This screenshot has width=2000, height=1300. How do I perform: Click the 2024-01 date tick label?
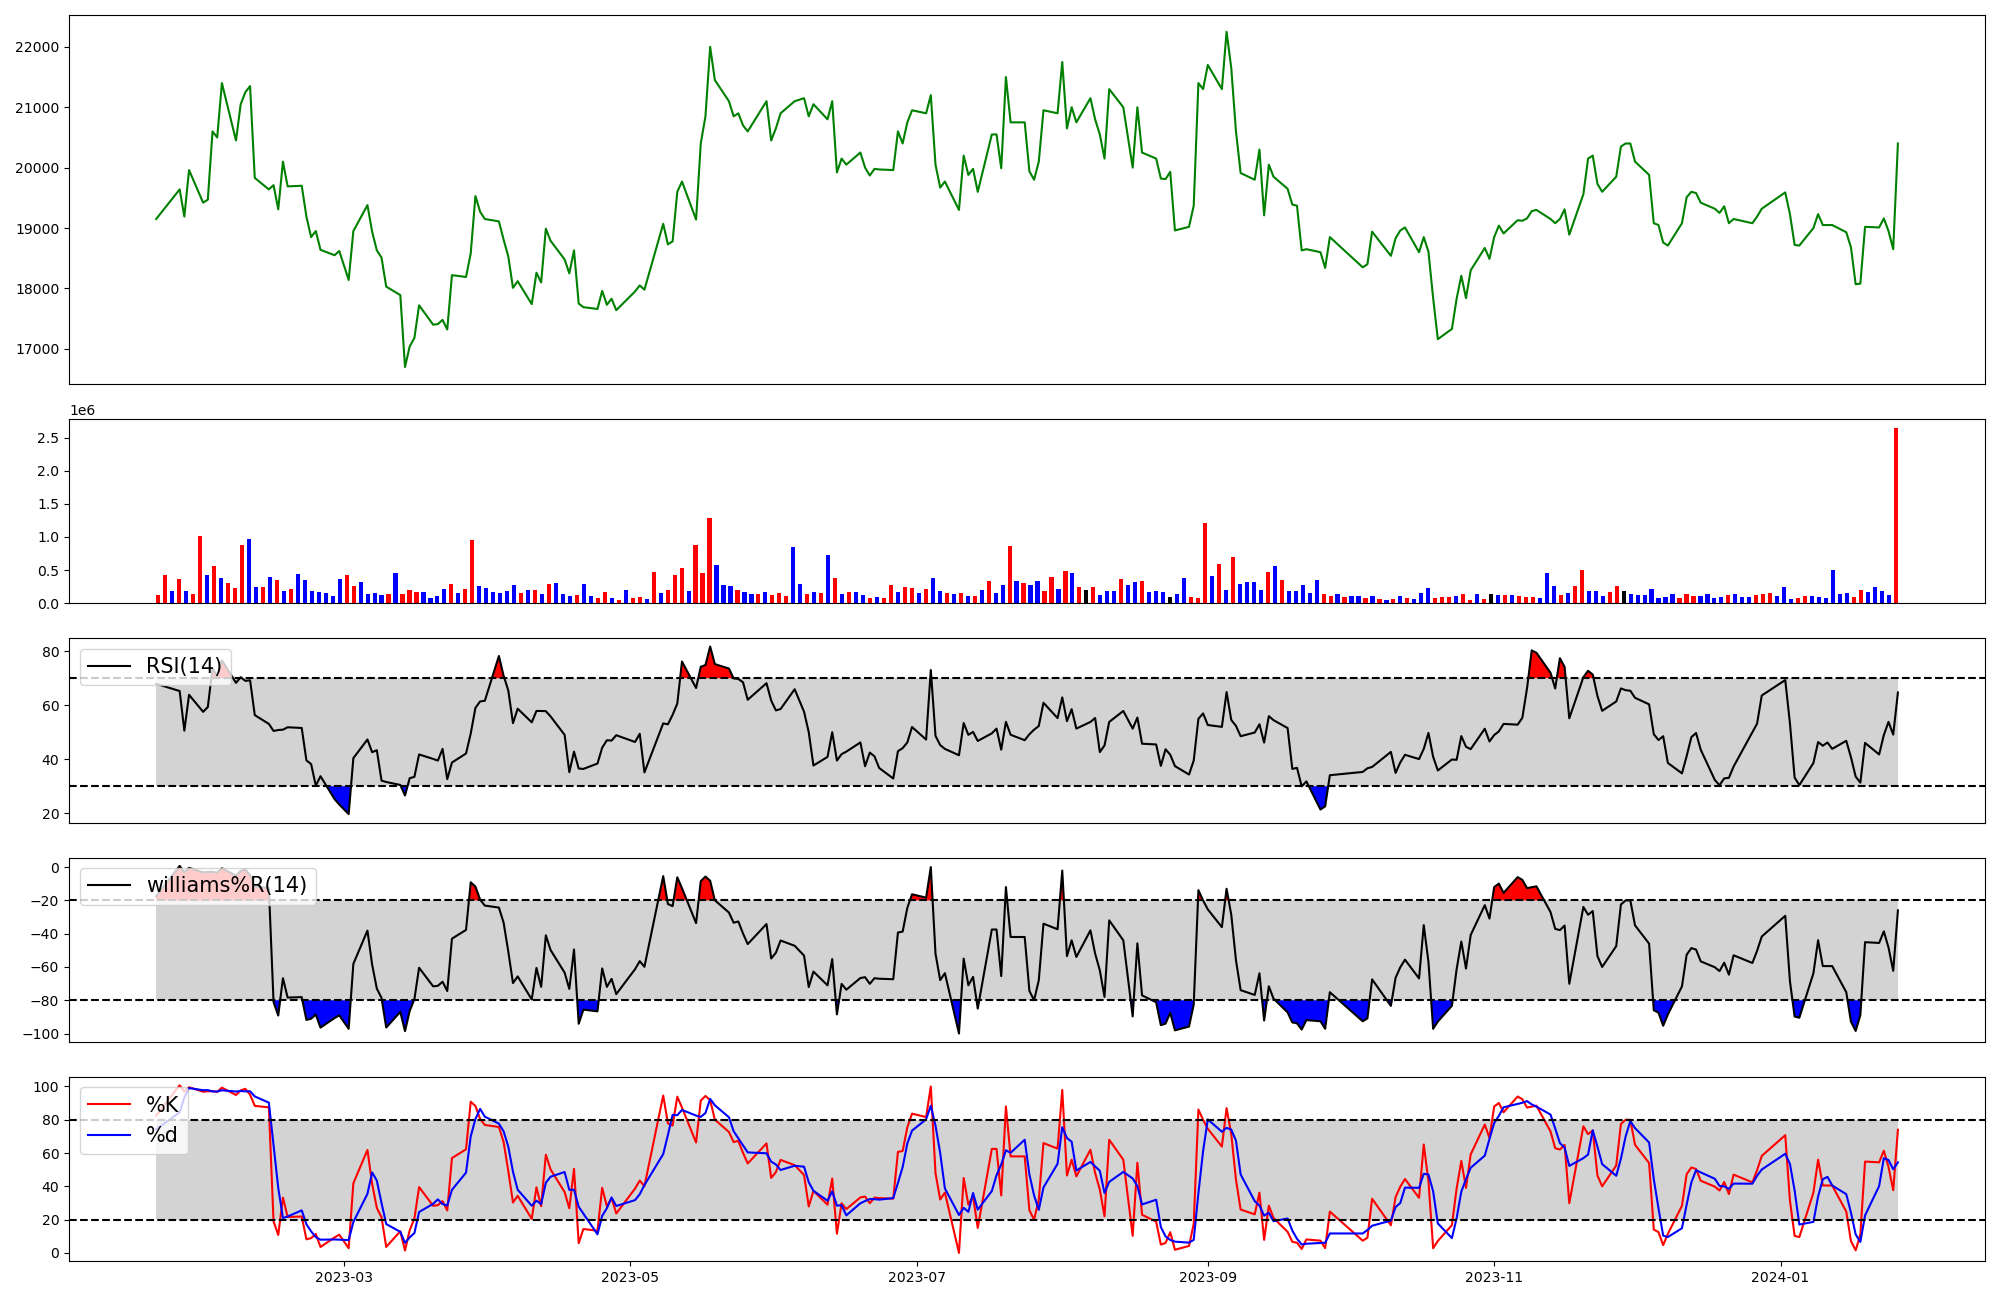(1781, 1277)
